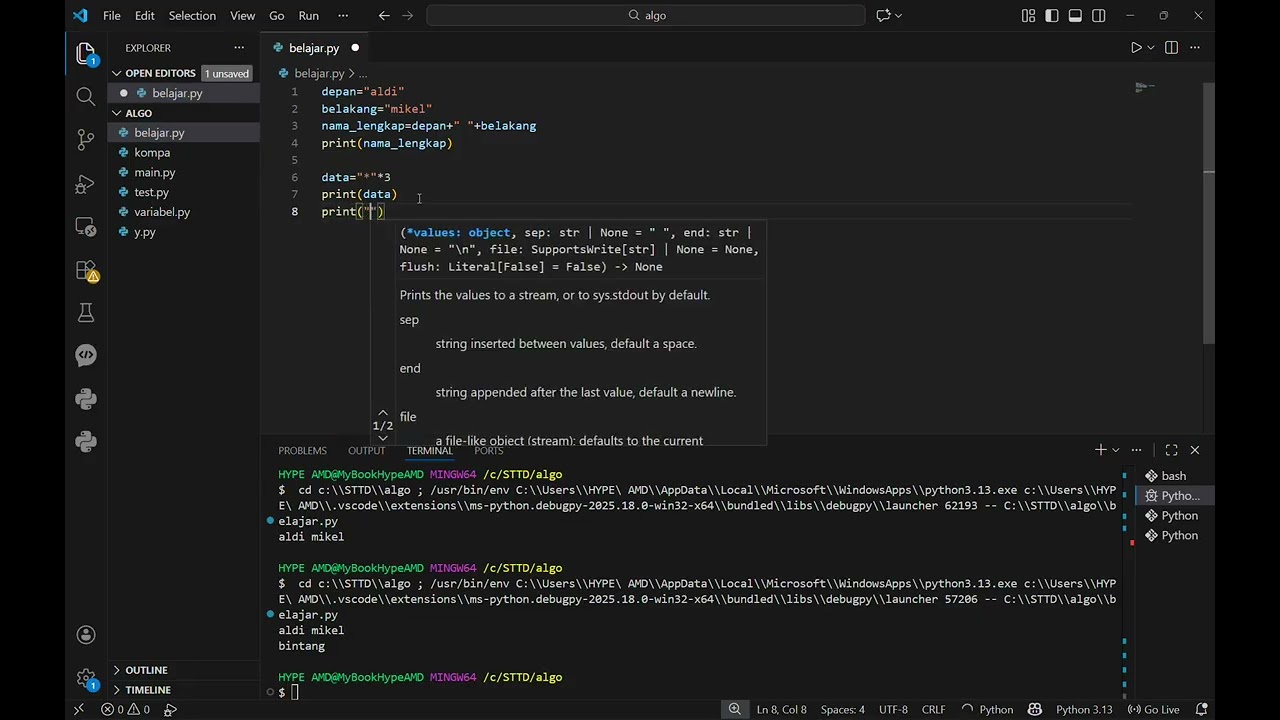Viewport: 1280px width, 720px height.
Task: Open the View menu
Action: [243, 15]
